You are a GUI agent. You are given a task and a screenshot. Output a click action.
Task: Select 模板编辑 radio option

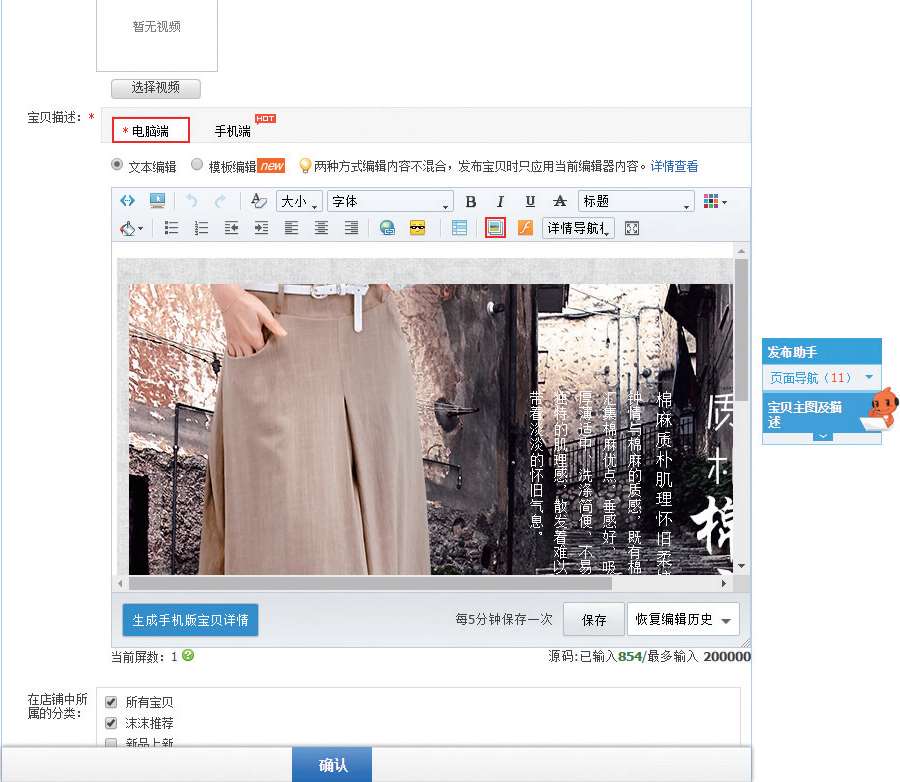[x=197, y=165]
